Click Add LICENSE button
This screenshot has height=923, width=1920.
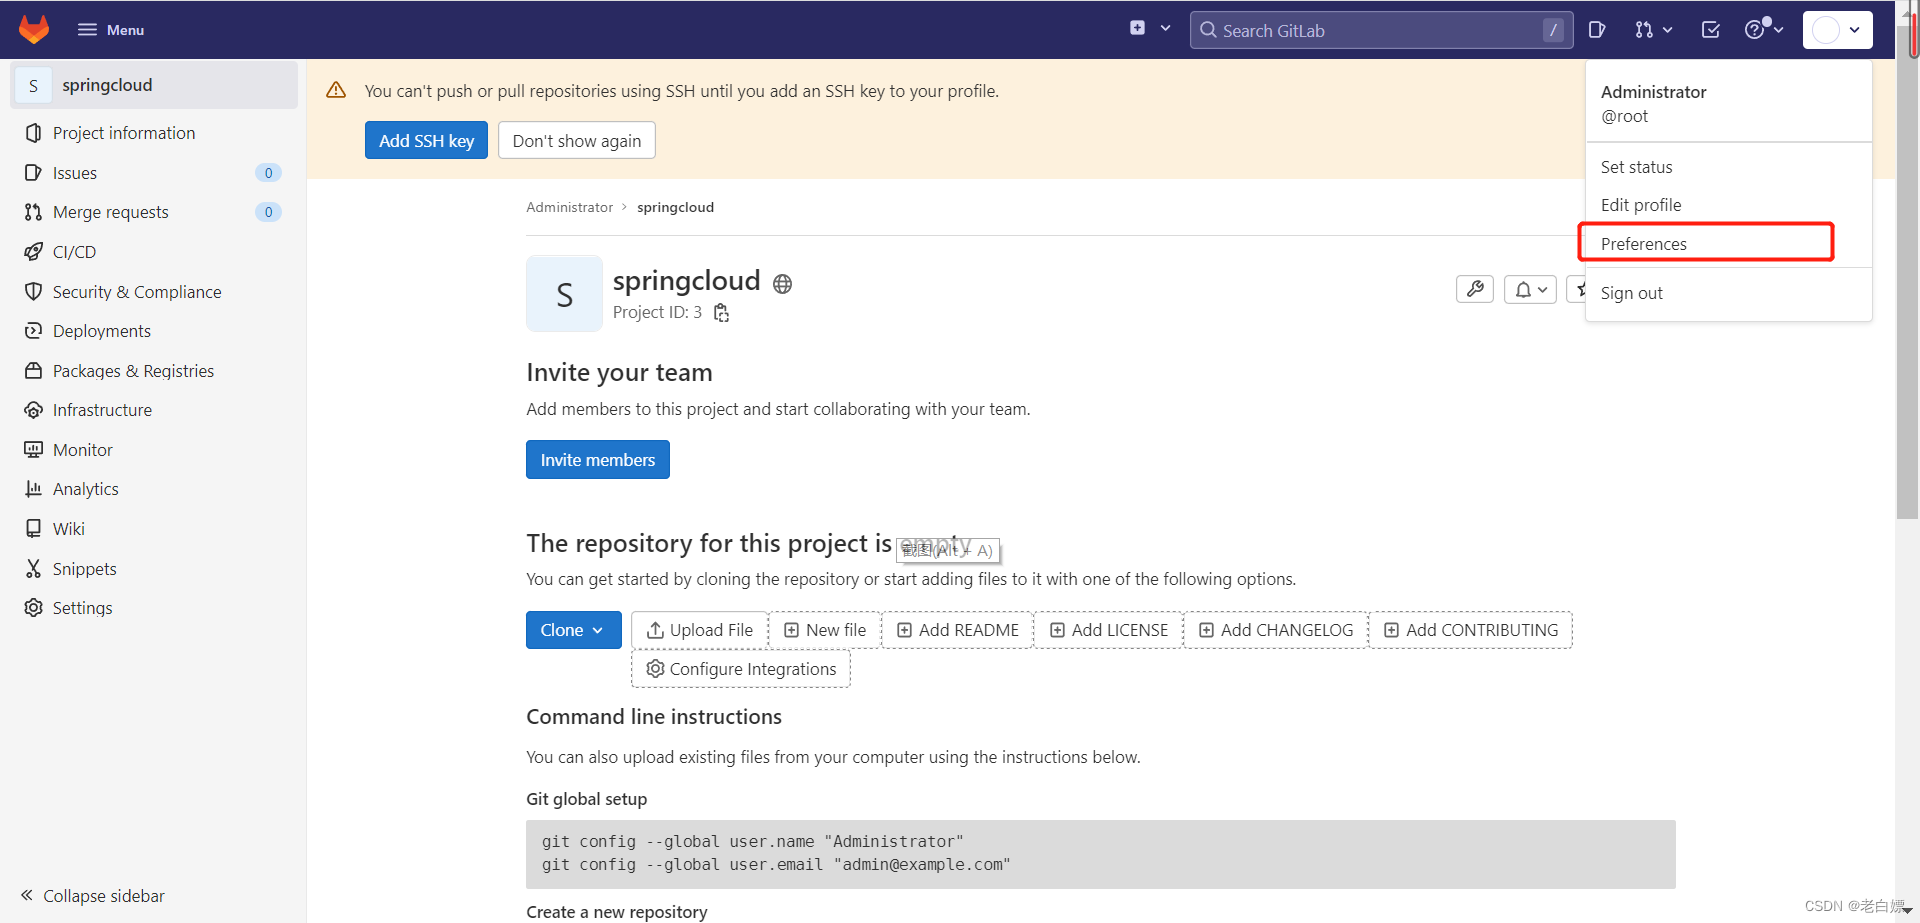(1109, 630)
